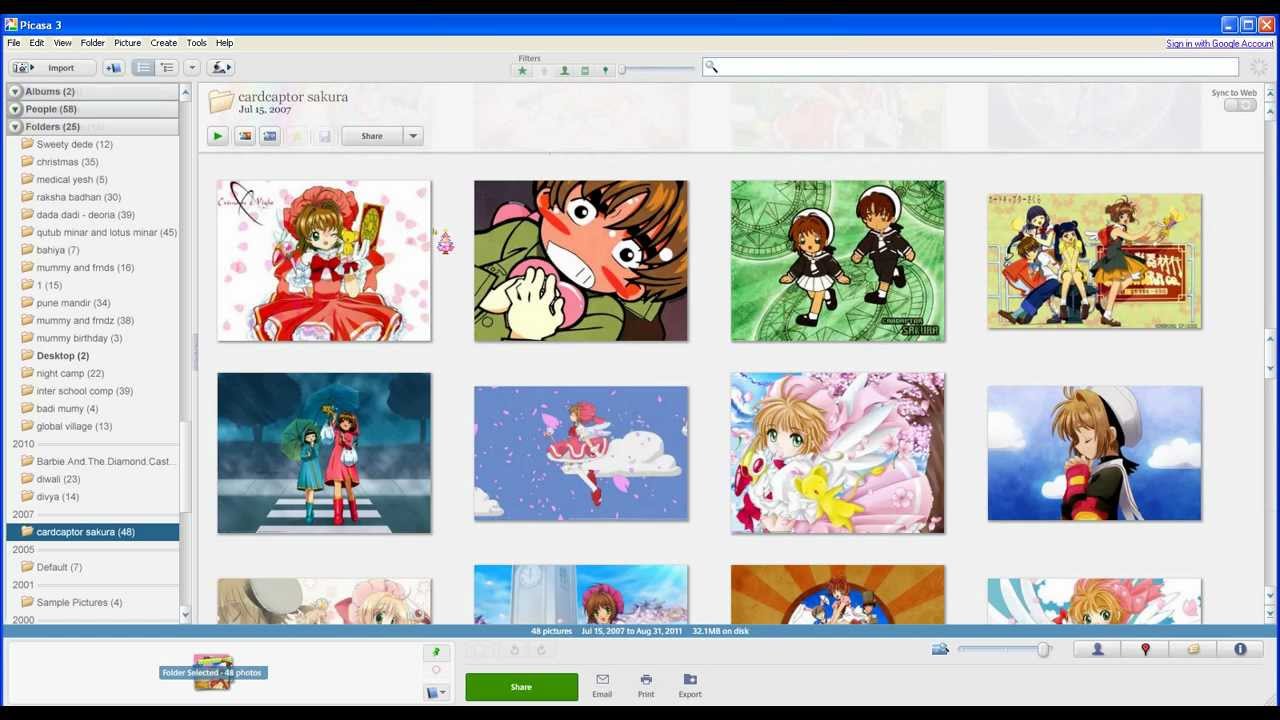This screenshot has height=720, width=1280.
Task: Click the Share button in folder header
Action: tap(372, 136)
